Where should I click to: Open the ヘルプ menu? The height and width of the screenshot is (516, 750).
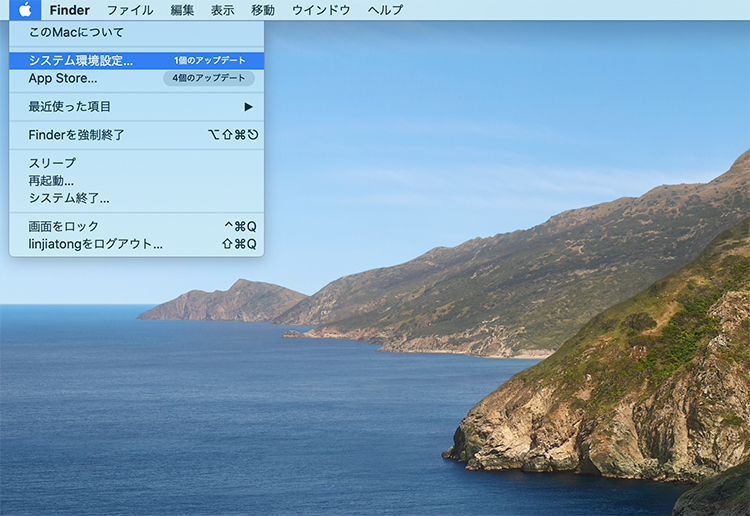[x=385, y=10]
